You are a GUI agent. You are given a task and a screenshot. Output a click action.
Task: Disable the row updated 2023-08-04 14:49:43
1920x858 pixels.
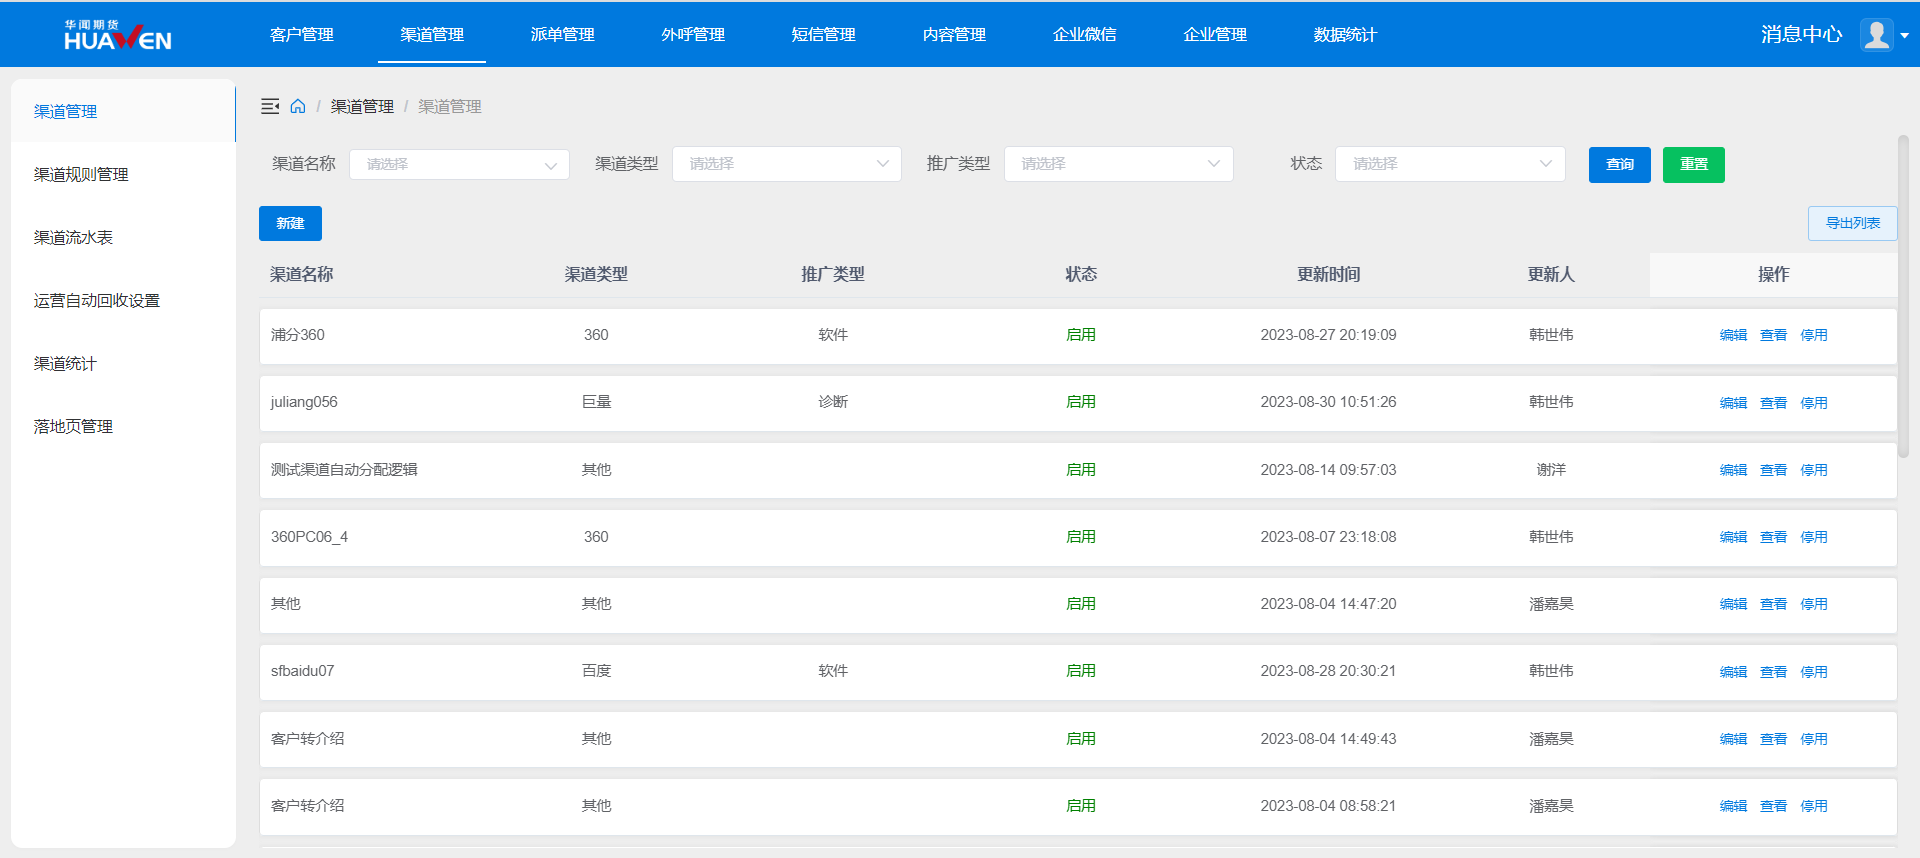point(1814,739)
